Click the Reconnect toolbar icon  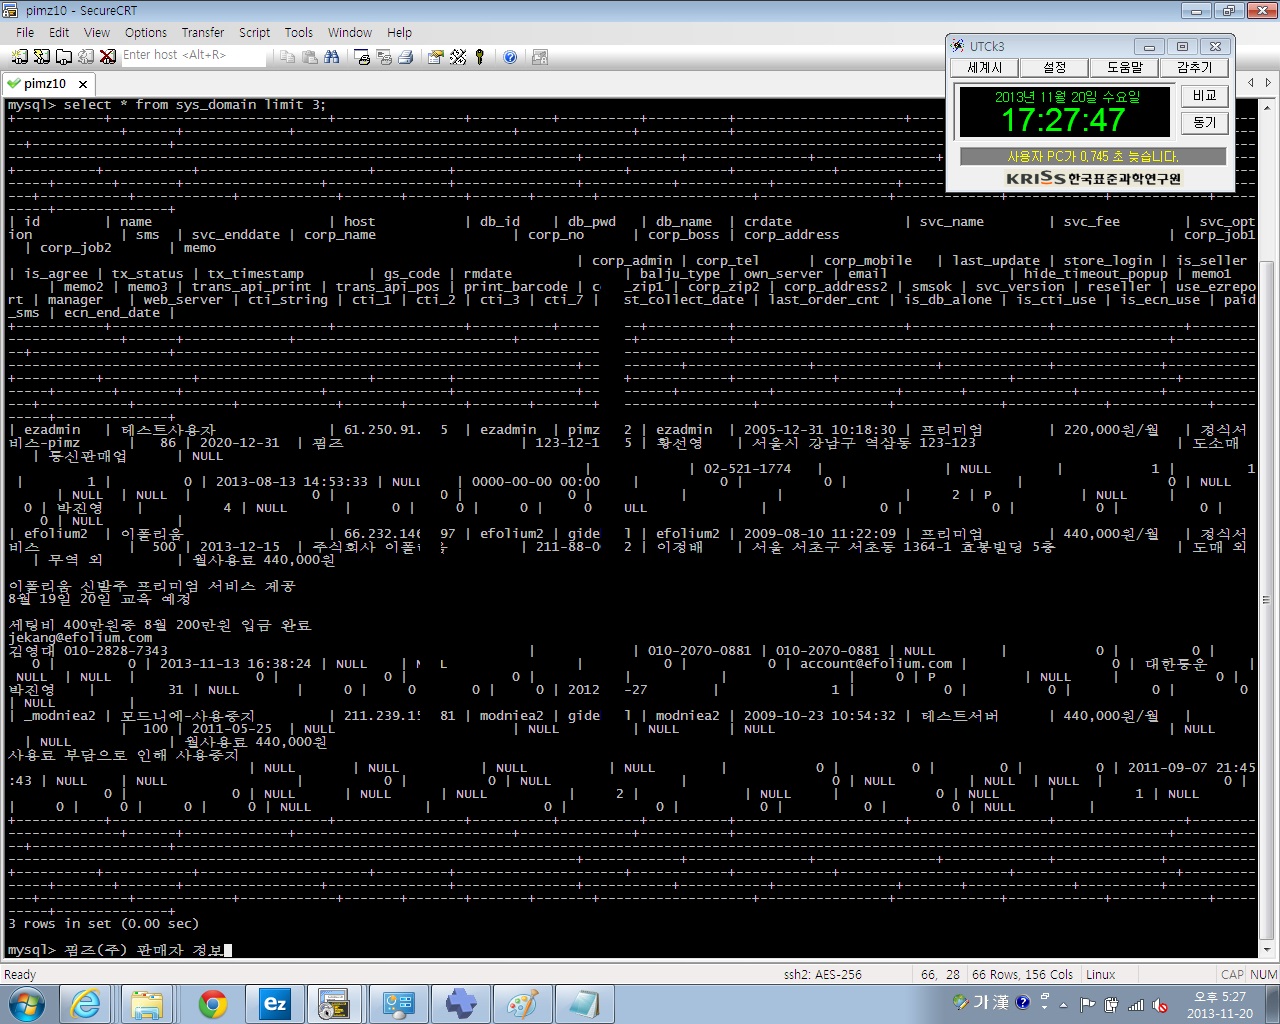point(86,57)
